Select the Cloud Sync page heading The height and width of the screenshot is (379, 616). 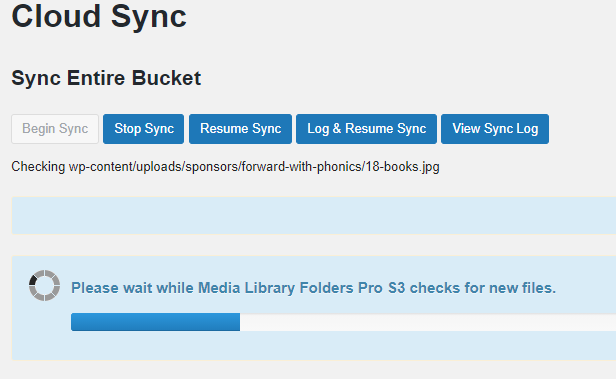99,16
